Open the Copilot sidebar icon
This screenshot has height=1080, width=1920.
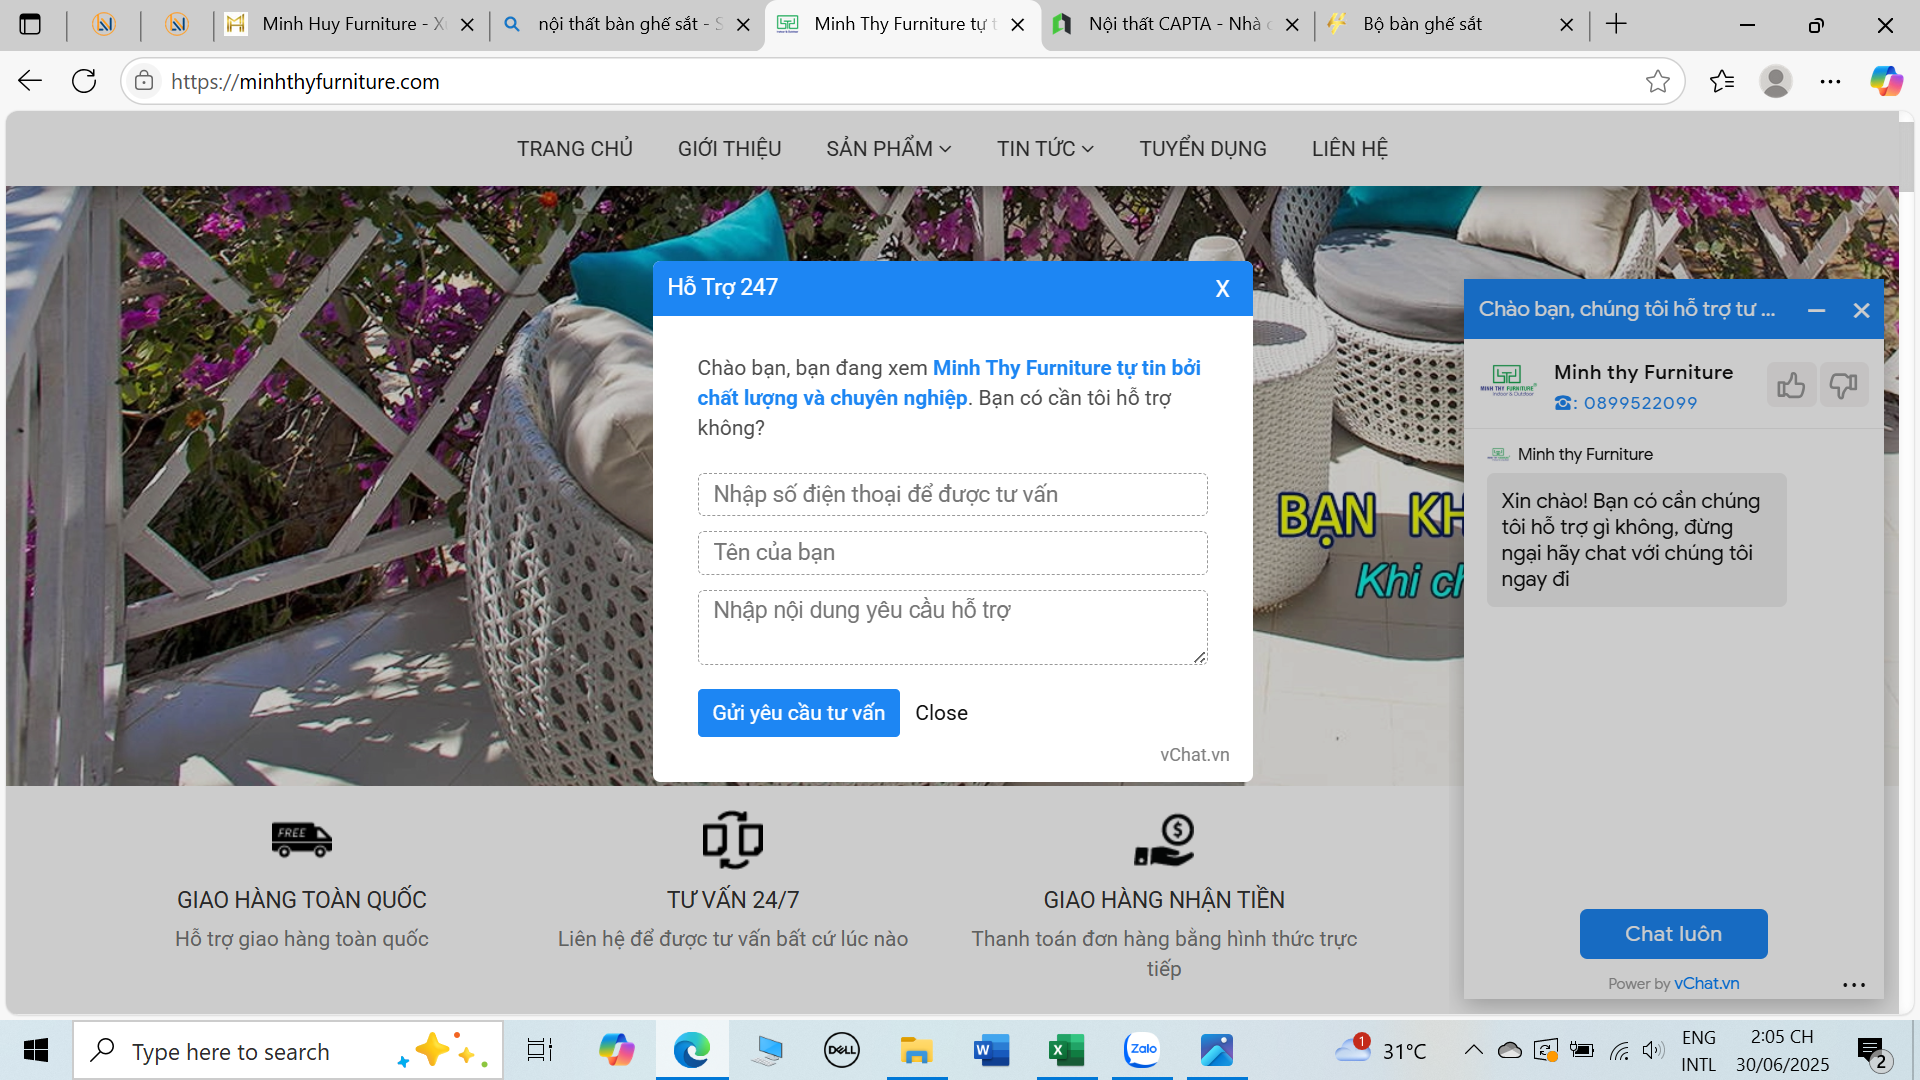[1886, 81]
